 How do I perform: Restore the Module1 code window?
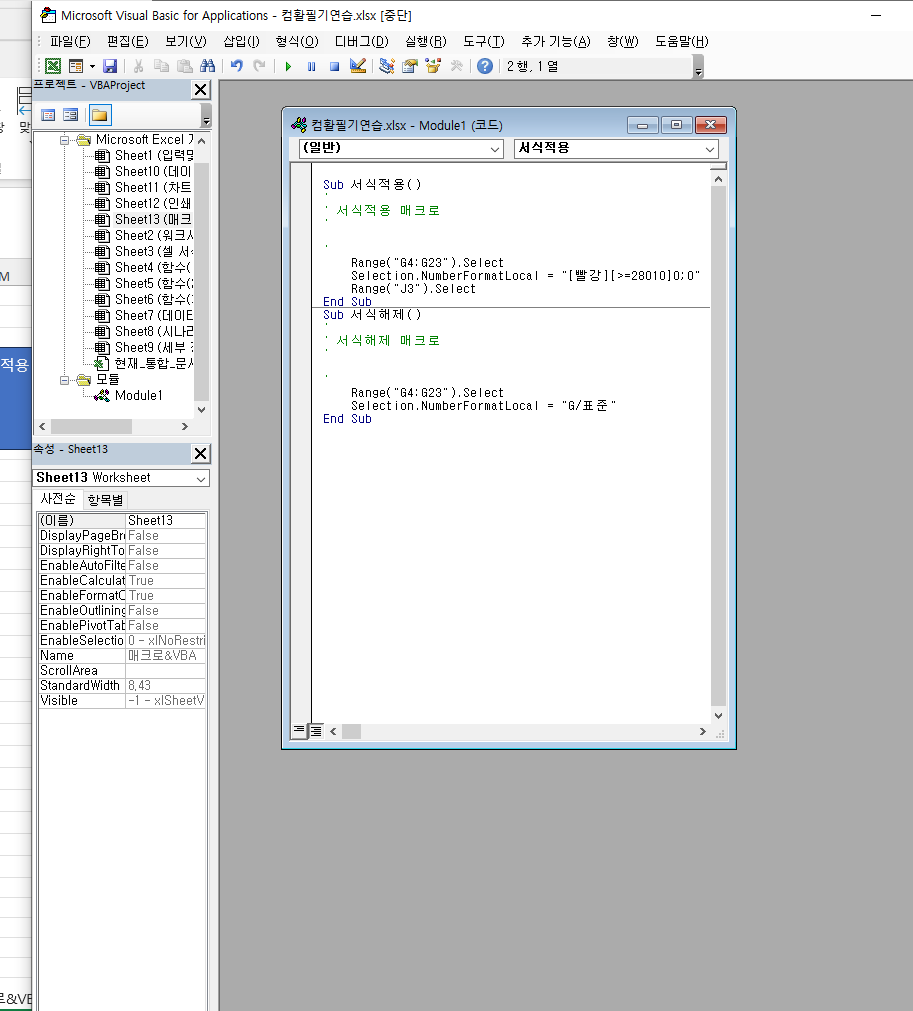click(676, 125)
